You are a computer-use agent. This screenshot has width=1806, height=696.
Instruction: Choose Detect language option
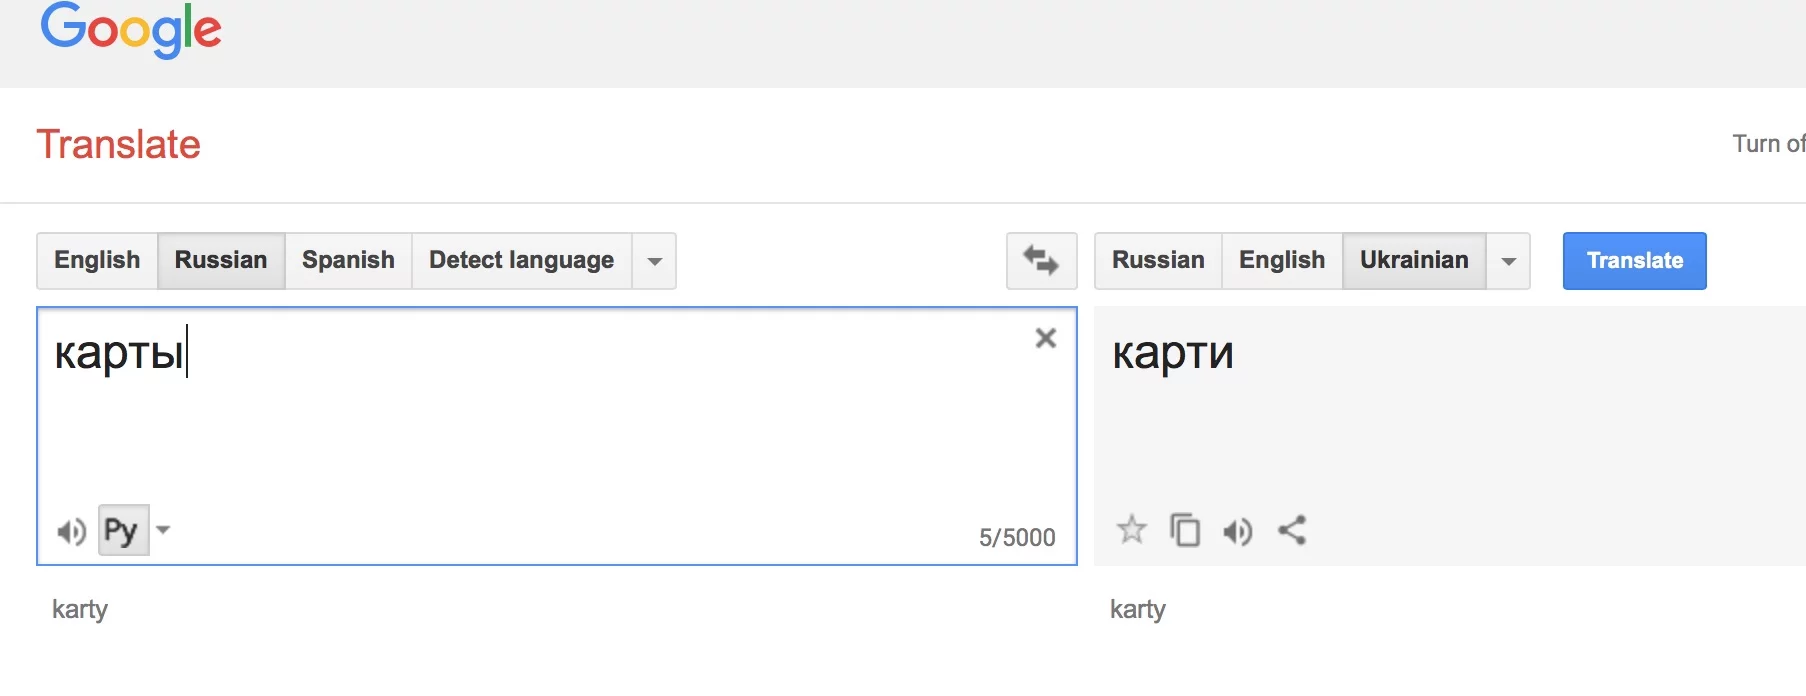pyautogui.click(x=521, y=261)
